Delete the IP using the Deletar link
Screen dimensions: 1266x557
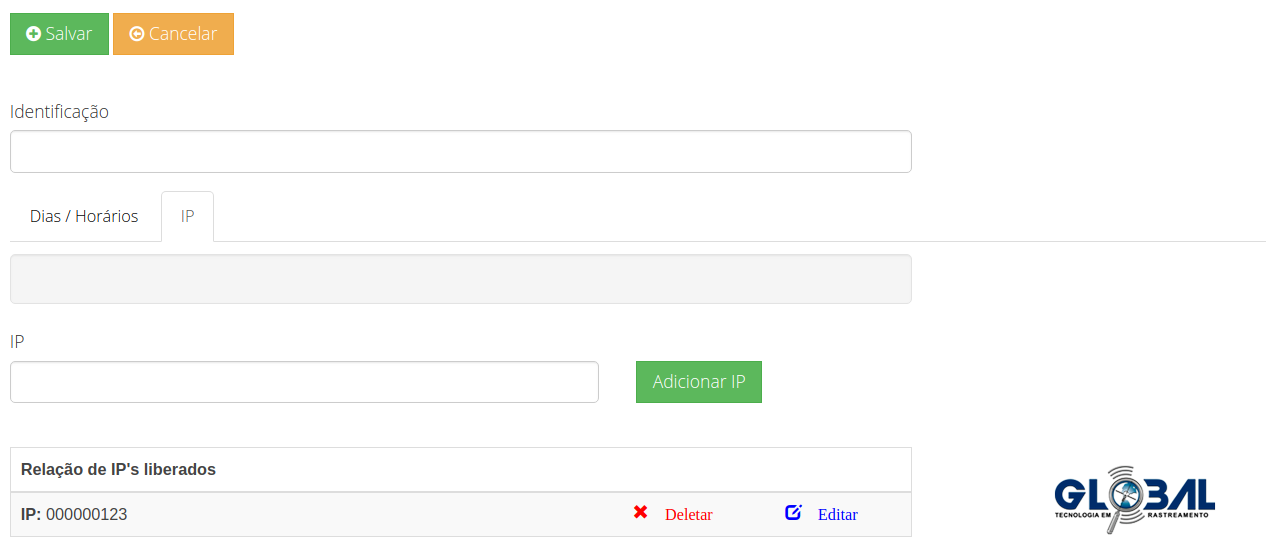pos(689,515)
